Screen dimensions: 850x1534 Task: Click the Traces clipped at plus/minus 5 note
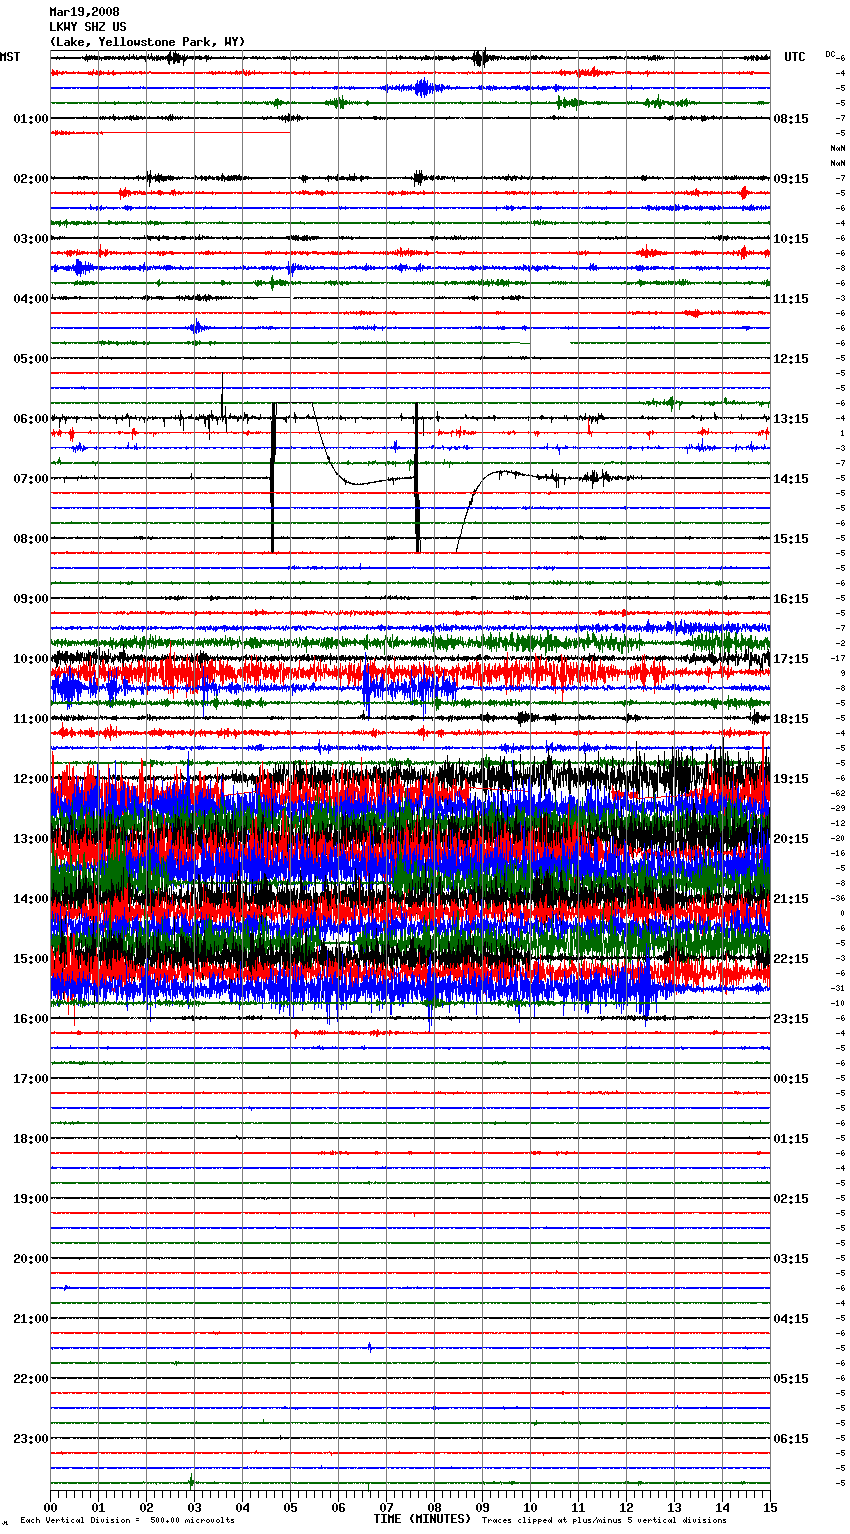[604, 1520]
